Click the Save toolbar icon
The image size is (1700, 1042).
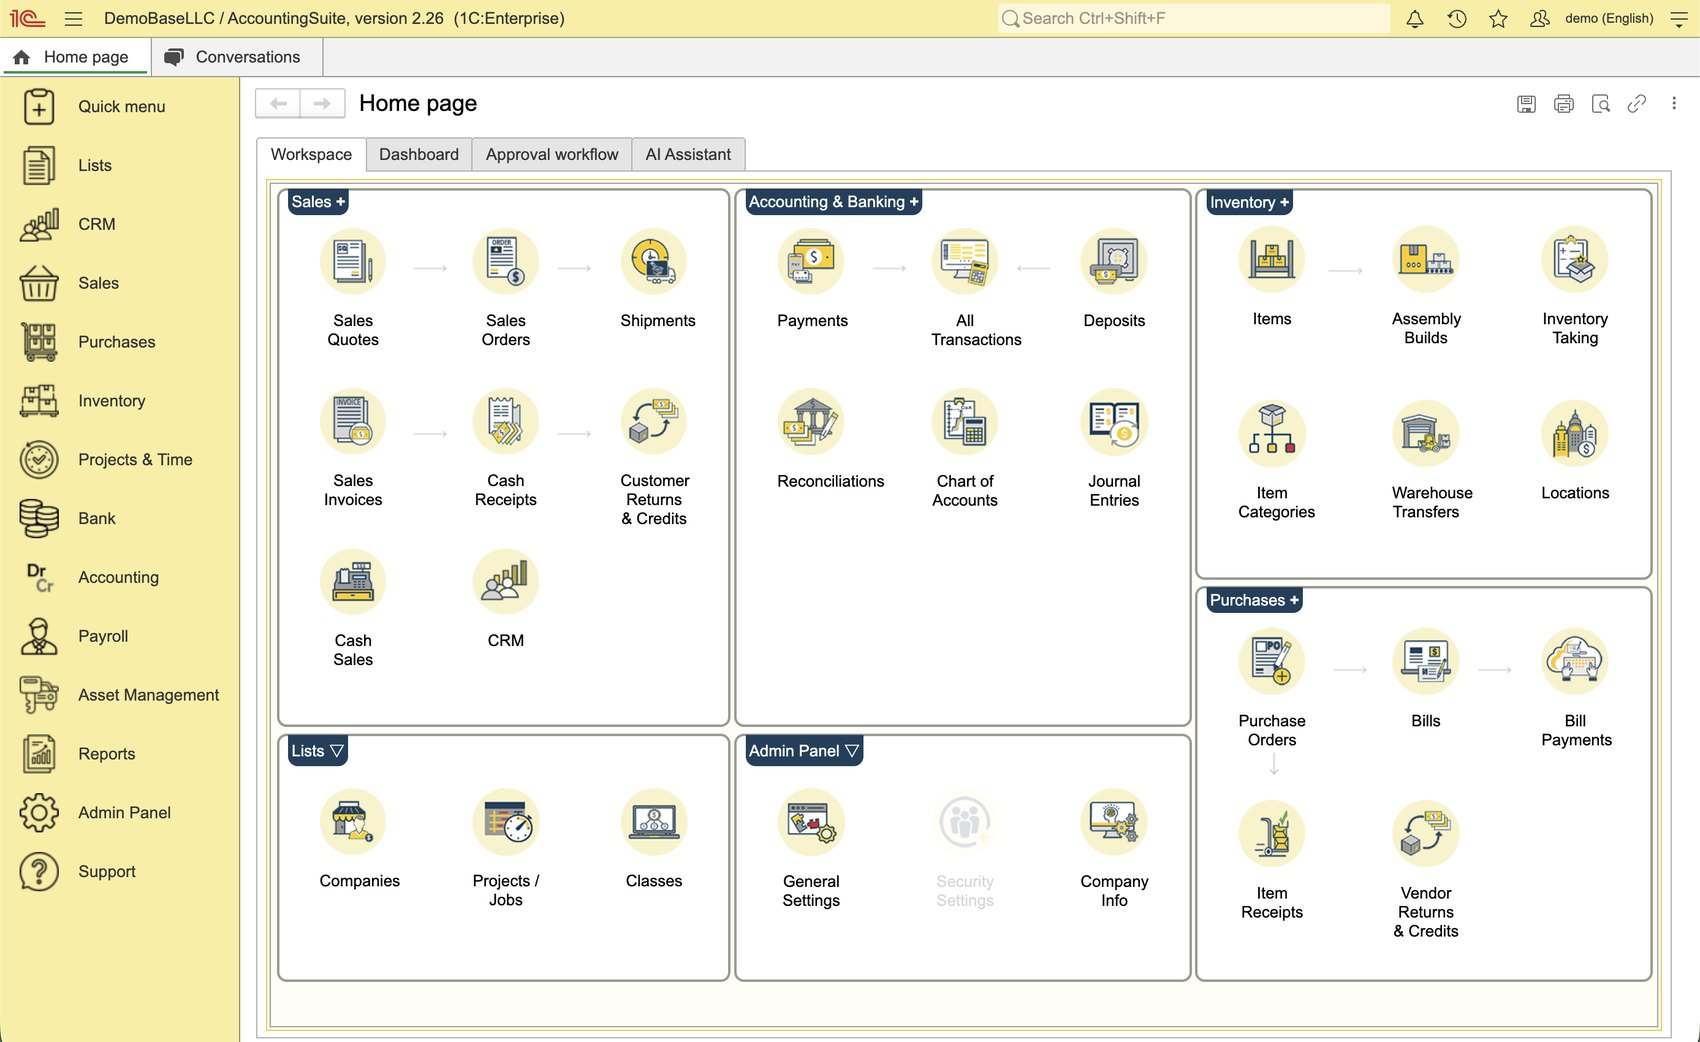(1526, 103)
